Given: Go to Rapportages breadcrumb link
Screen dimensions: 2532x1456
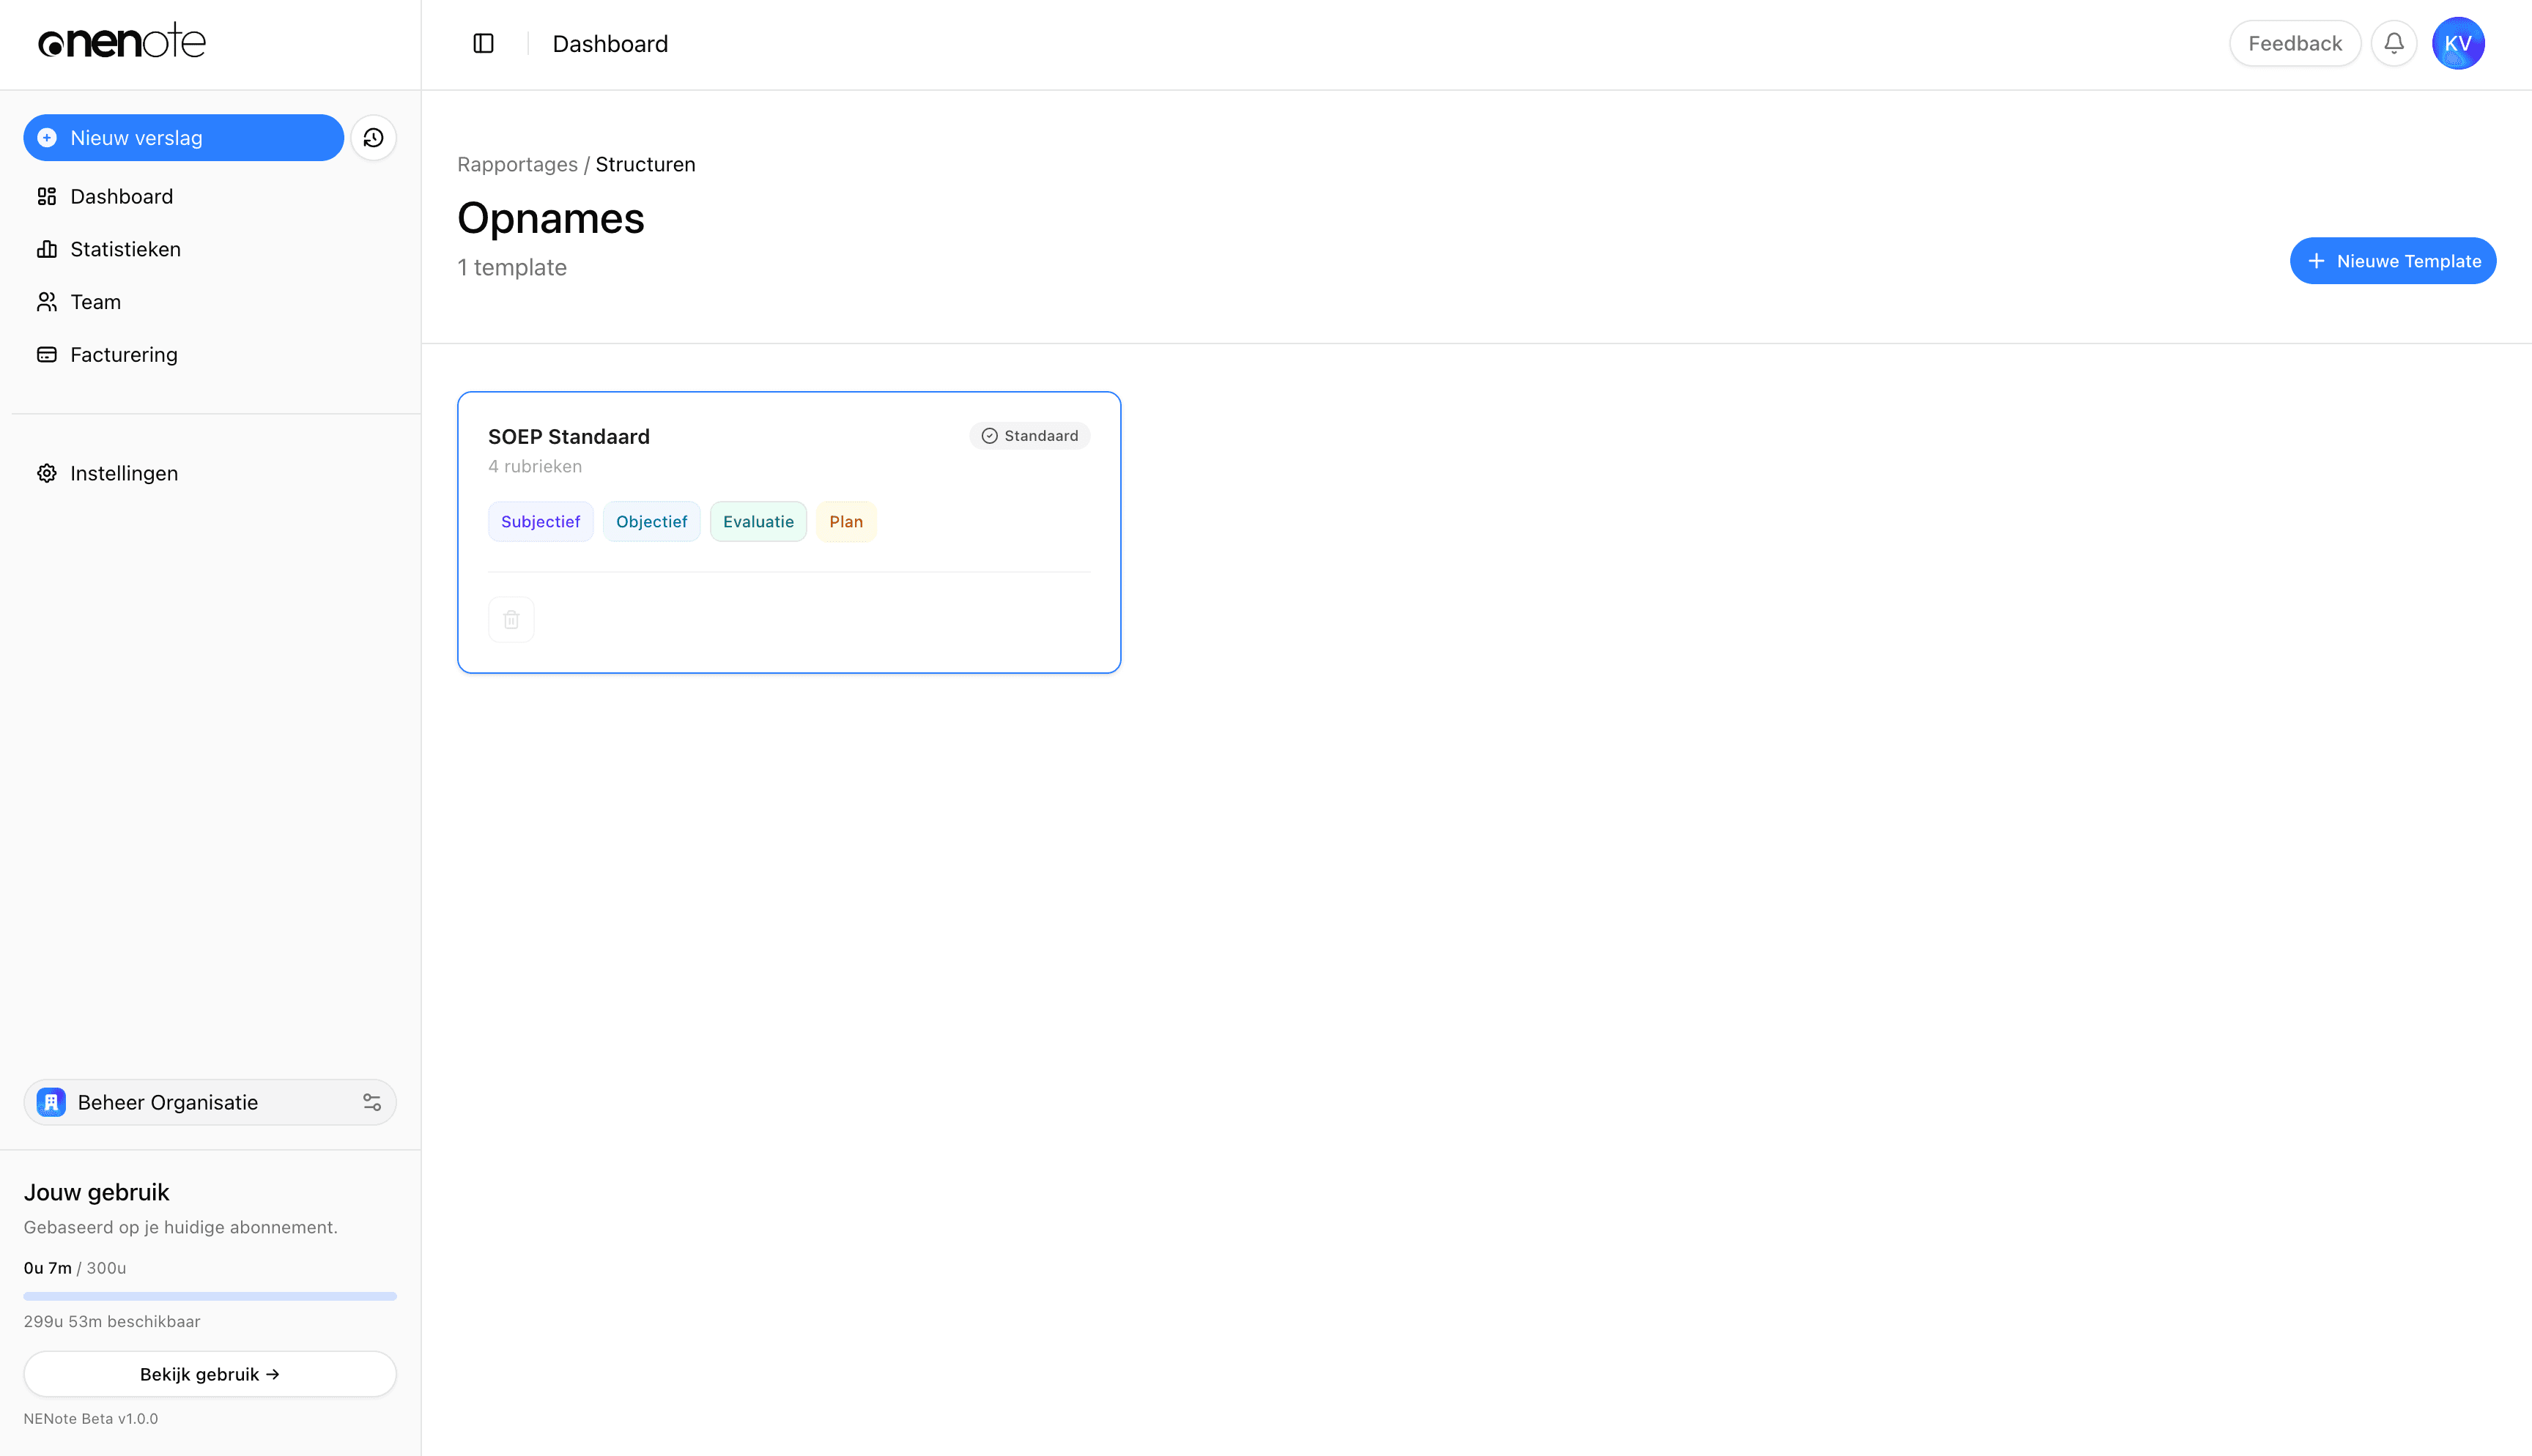Looking at the screenshot, I should point(517,164).
